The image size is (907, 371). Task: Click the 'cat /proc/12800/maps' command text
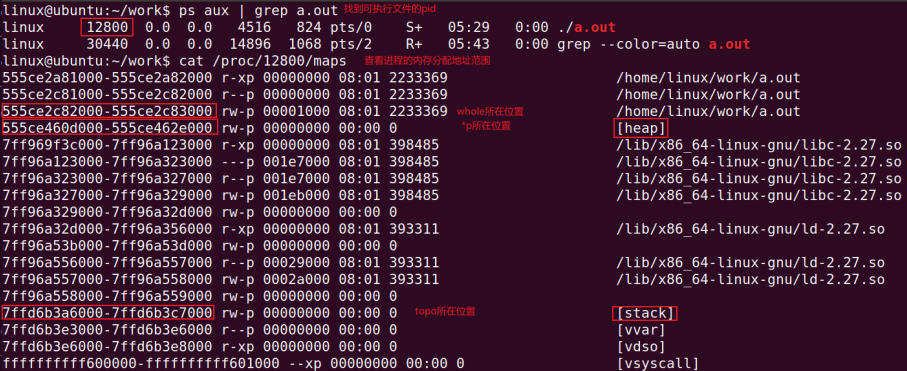pyautogui.click(x=263, y=61)
